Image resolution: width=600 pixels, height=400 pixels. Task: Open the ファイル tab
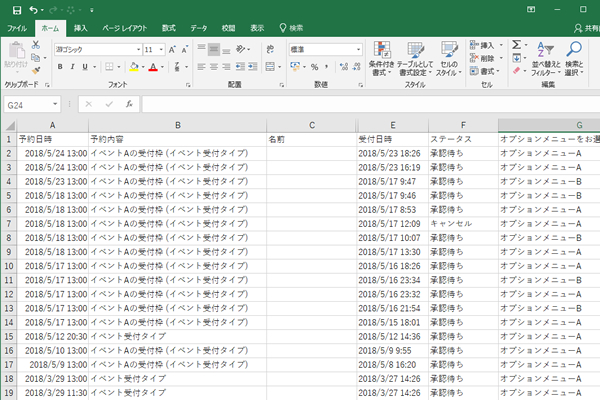pyautogui.click(x=17, y=29)
